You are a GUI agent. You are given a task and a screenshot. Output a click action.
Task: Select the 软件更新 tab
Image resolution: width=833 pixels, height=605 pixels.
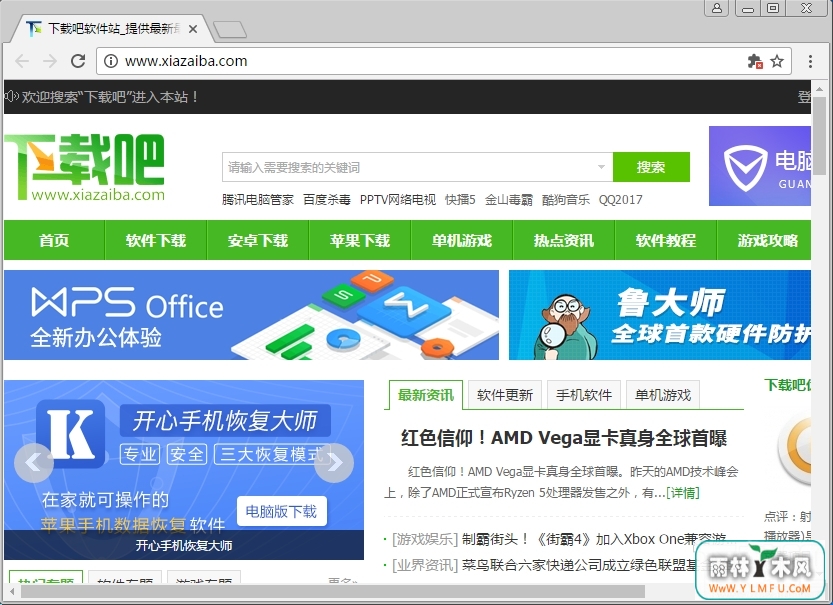click(505, 395)
